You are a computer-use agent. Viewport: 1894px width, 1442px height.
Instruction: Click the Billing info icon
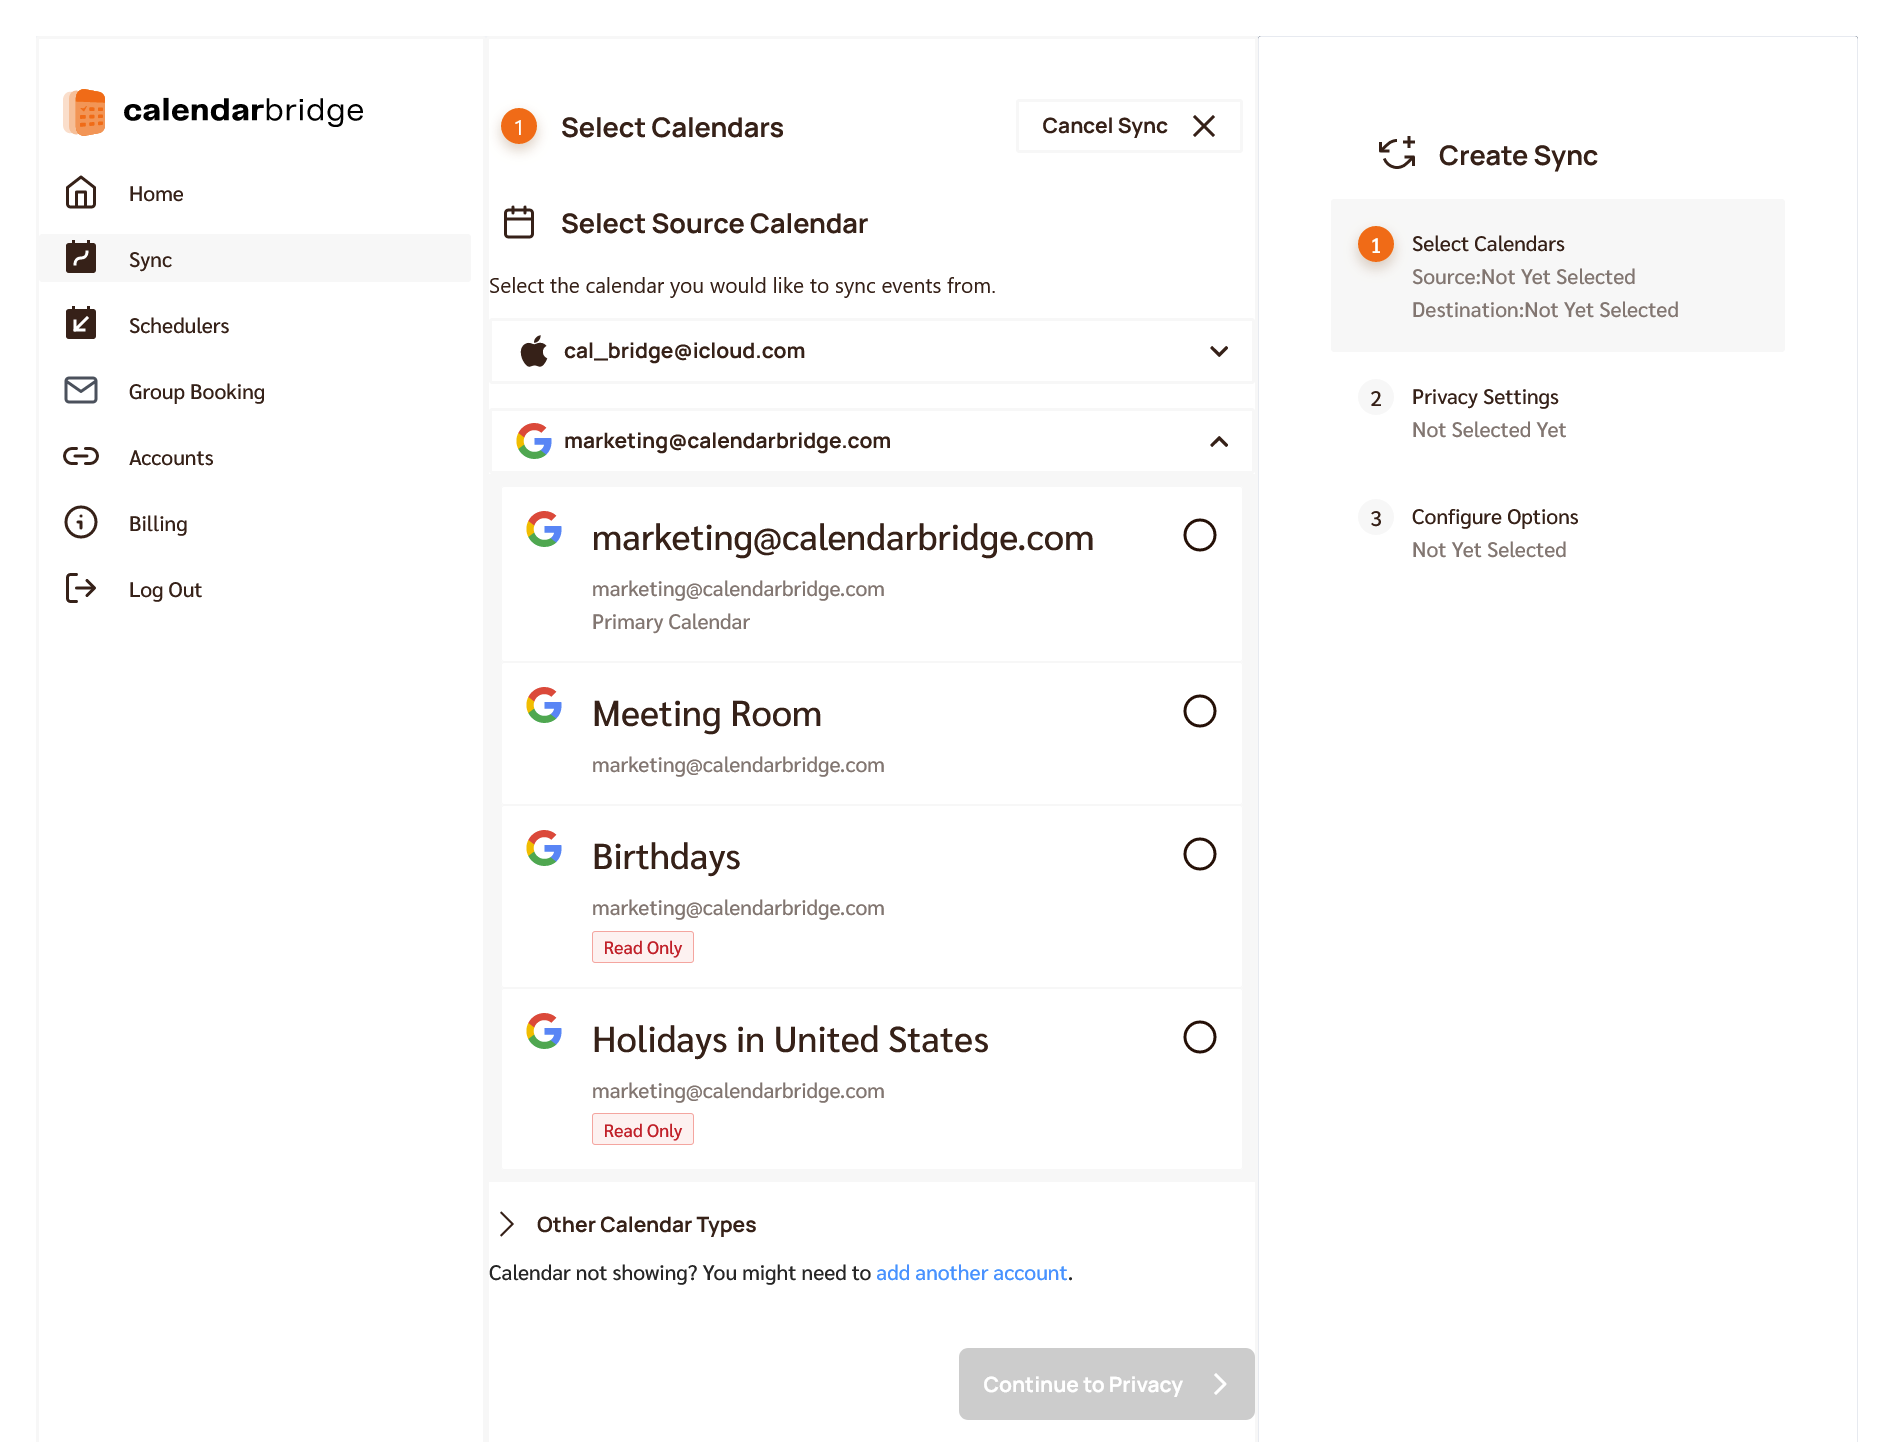coord(81,522)
